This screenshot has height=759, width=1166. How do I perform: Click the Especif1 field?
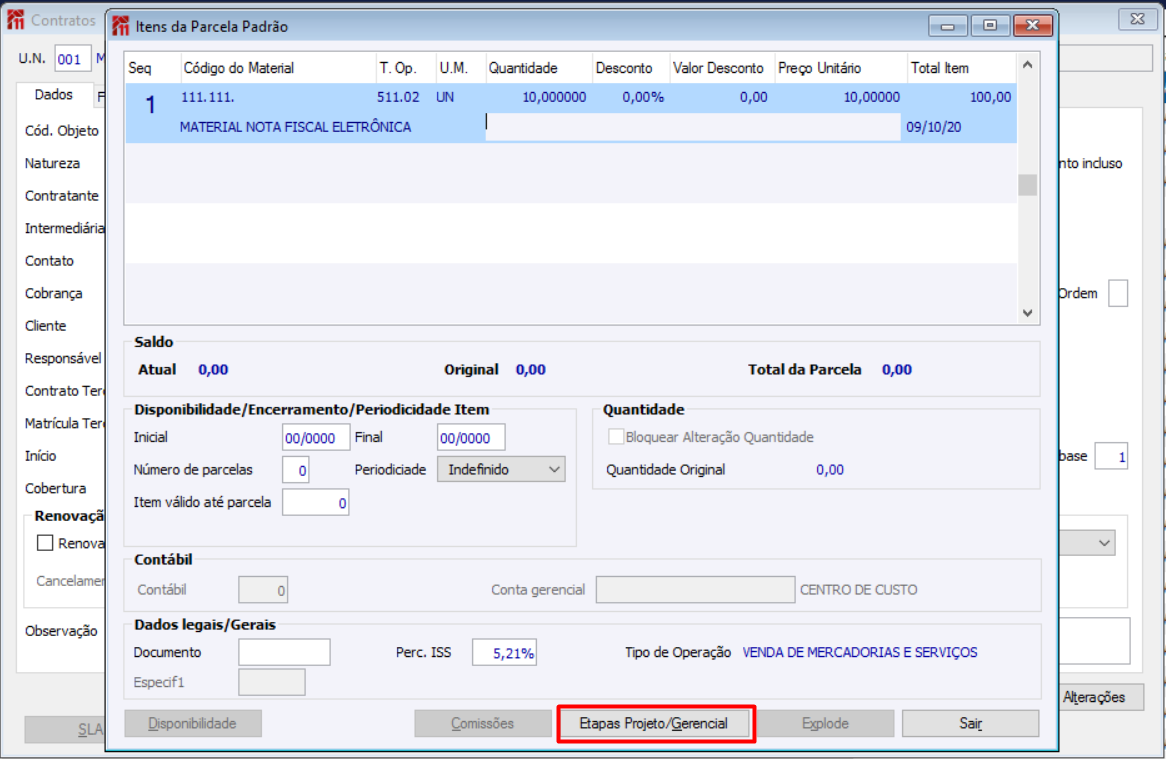(271, 682)
